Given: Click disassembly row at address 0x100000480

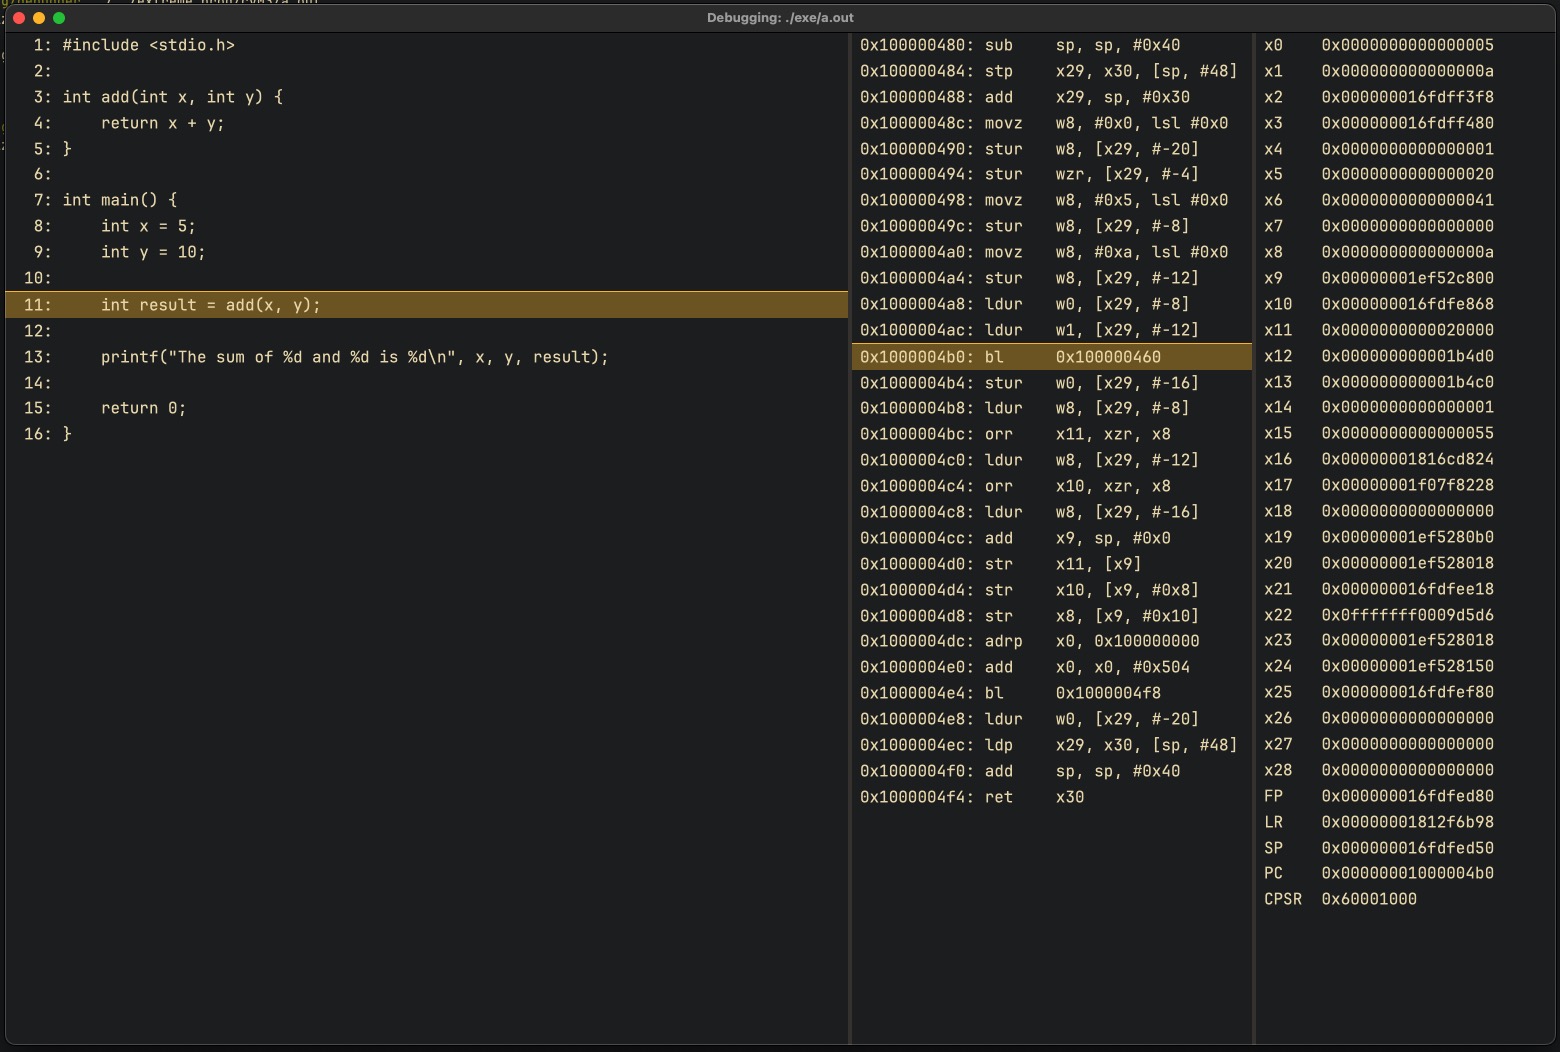Looking at the screenshot, I should point(1051,45).
